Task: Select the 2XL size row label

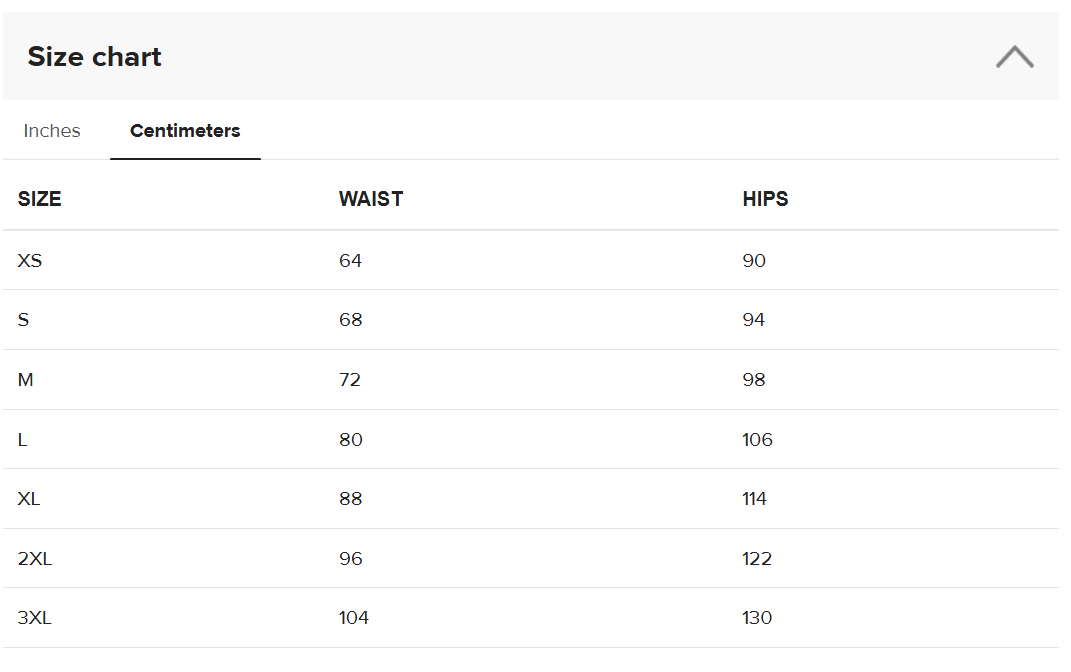Action: click(35, 559)
